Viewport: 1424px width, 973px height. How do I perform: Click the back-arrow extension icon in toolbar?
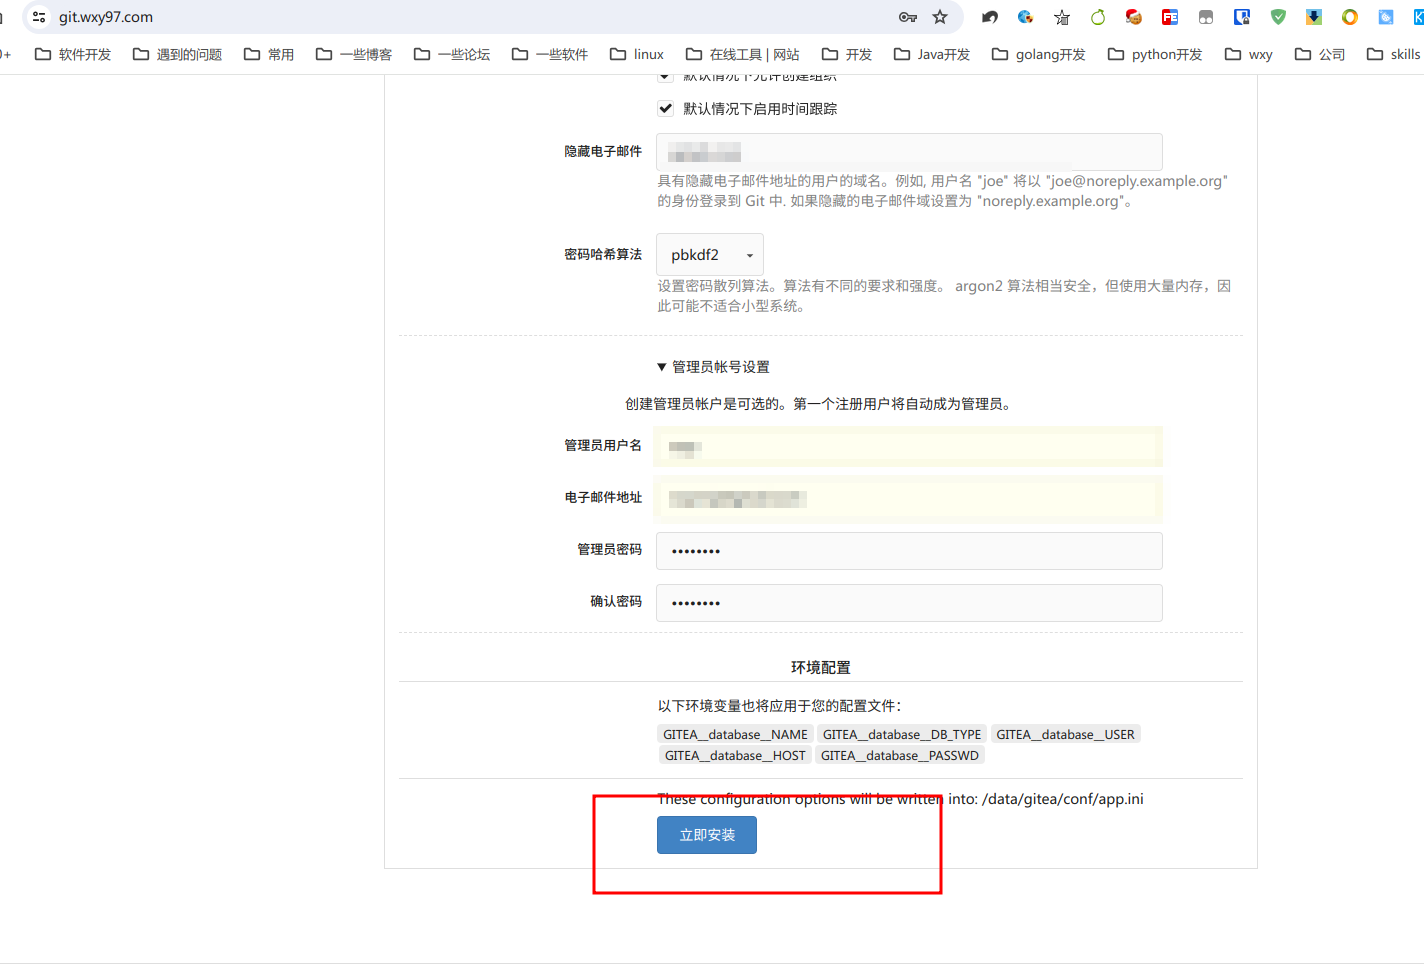[990, 17]
